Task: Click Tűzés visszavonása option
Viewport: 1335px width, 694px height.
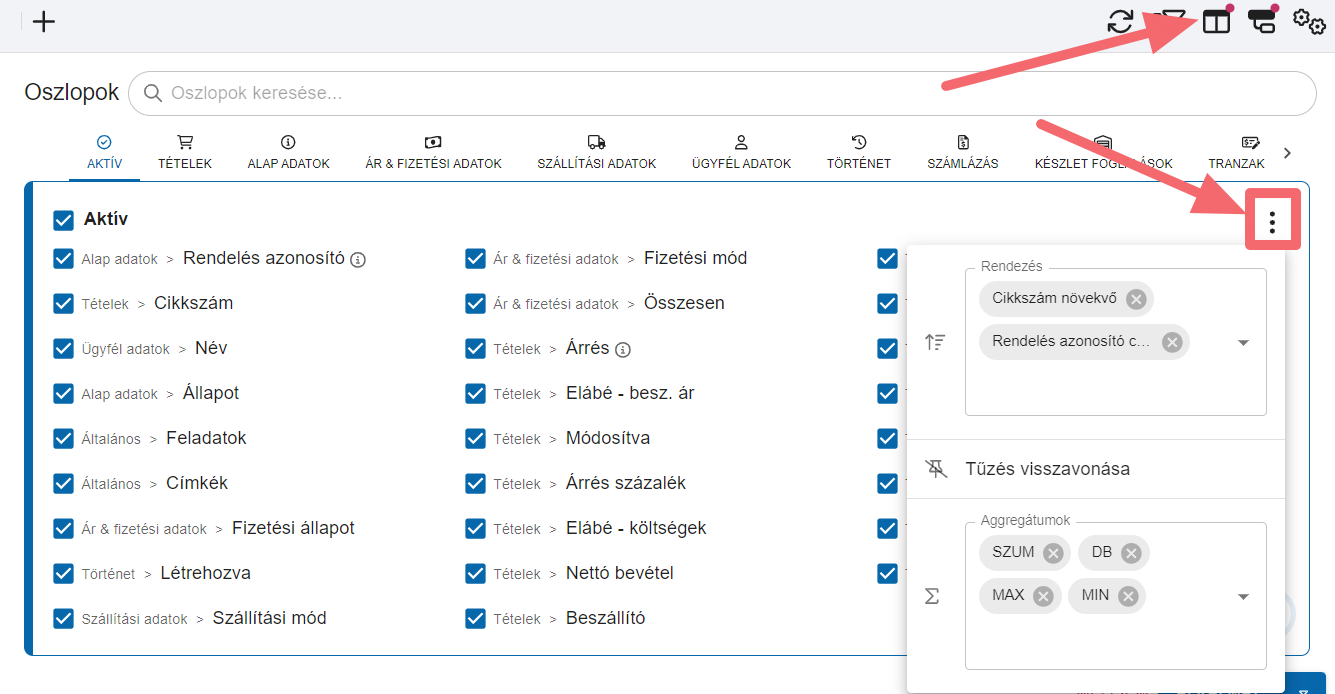Action: tap(1047, 469)
